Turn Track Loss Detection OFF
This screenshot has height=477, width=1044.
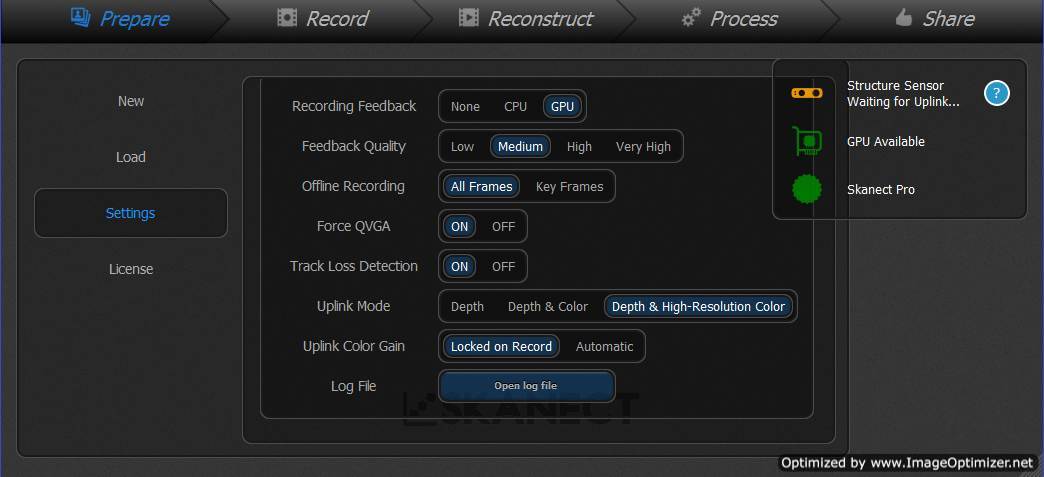503,266
